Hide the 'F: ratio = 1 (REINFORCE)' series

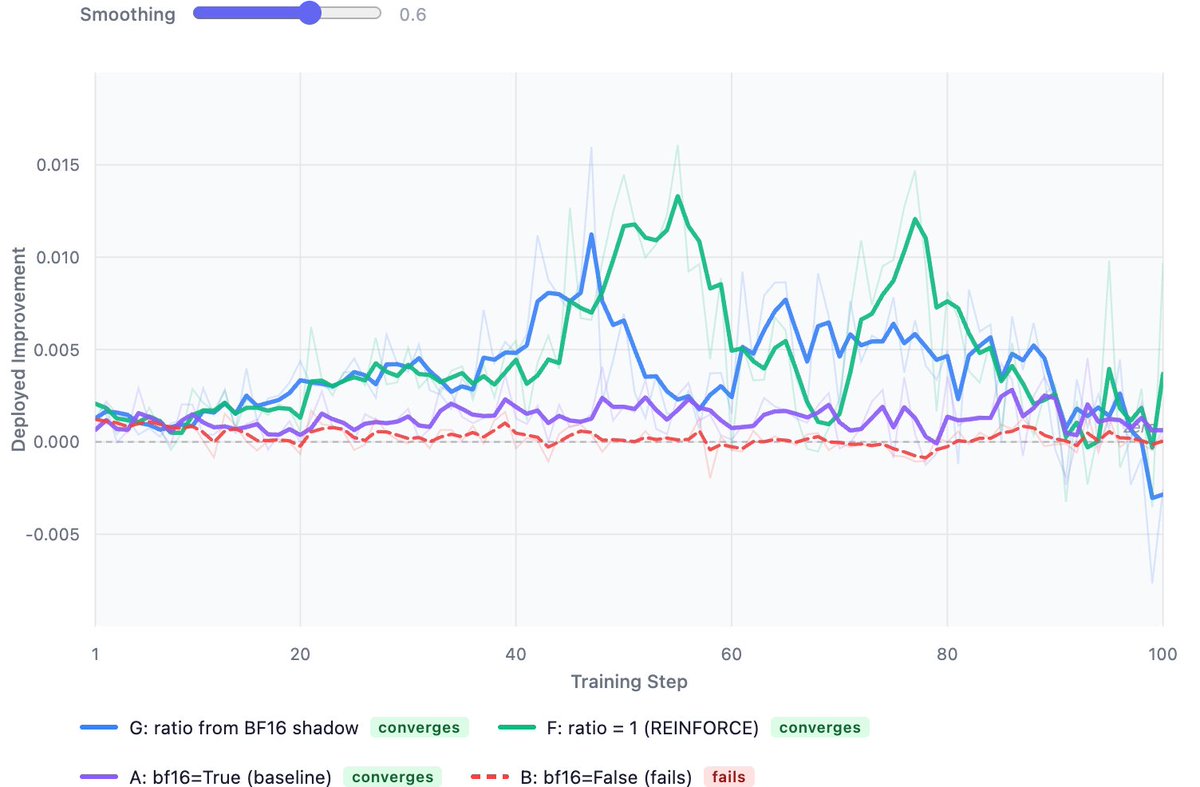coord(649,728)
